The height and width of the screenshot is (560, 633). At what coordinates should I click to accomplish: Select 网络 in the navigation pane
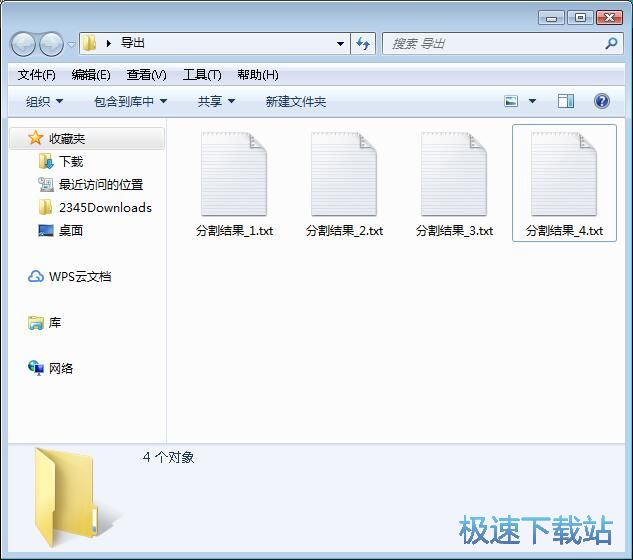61,368
